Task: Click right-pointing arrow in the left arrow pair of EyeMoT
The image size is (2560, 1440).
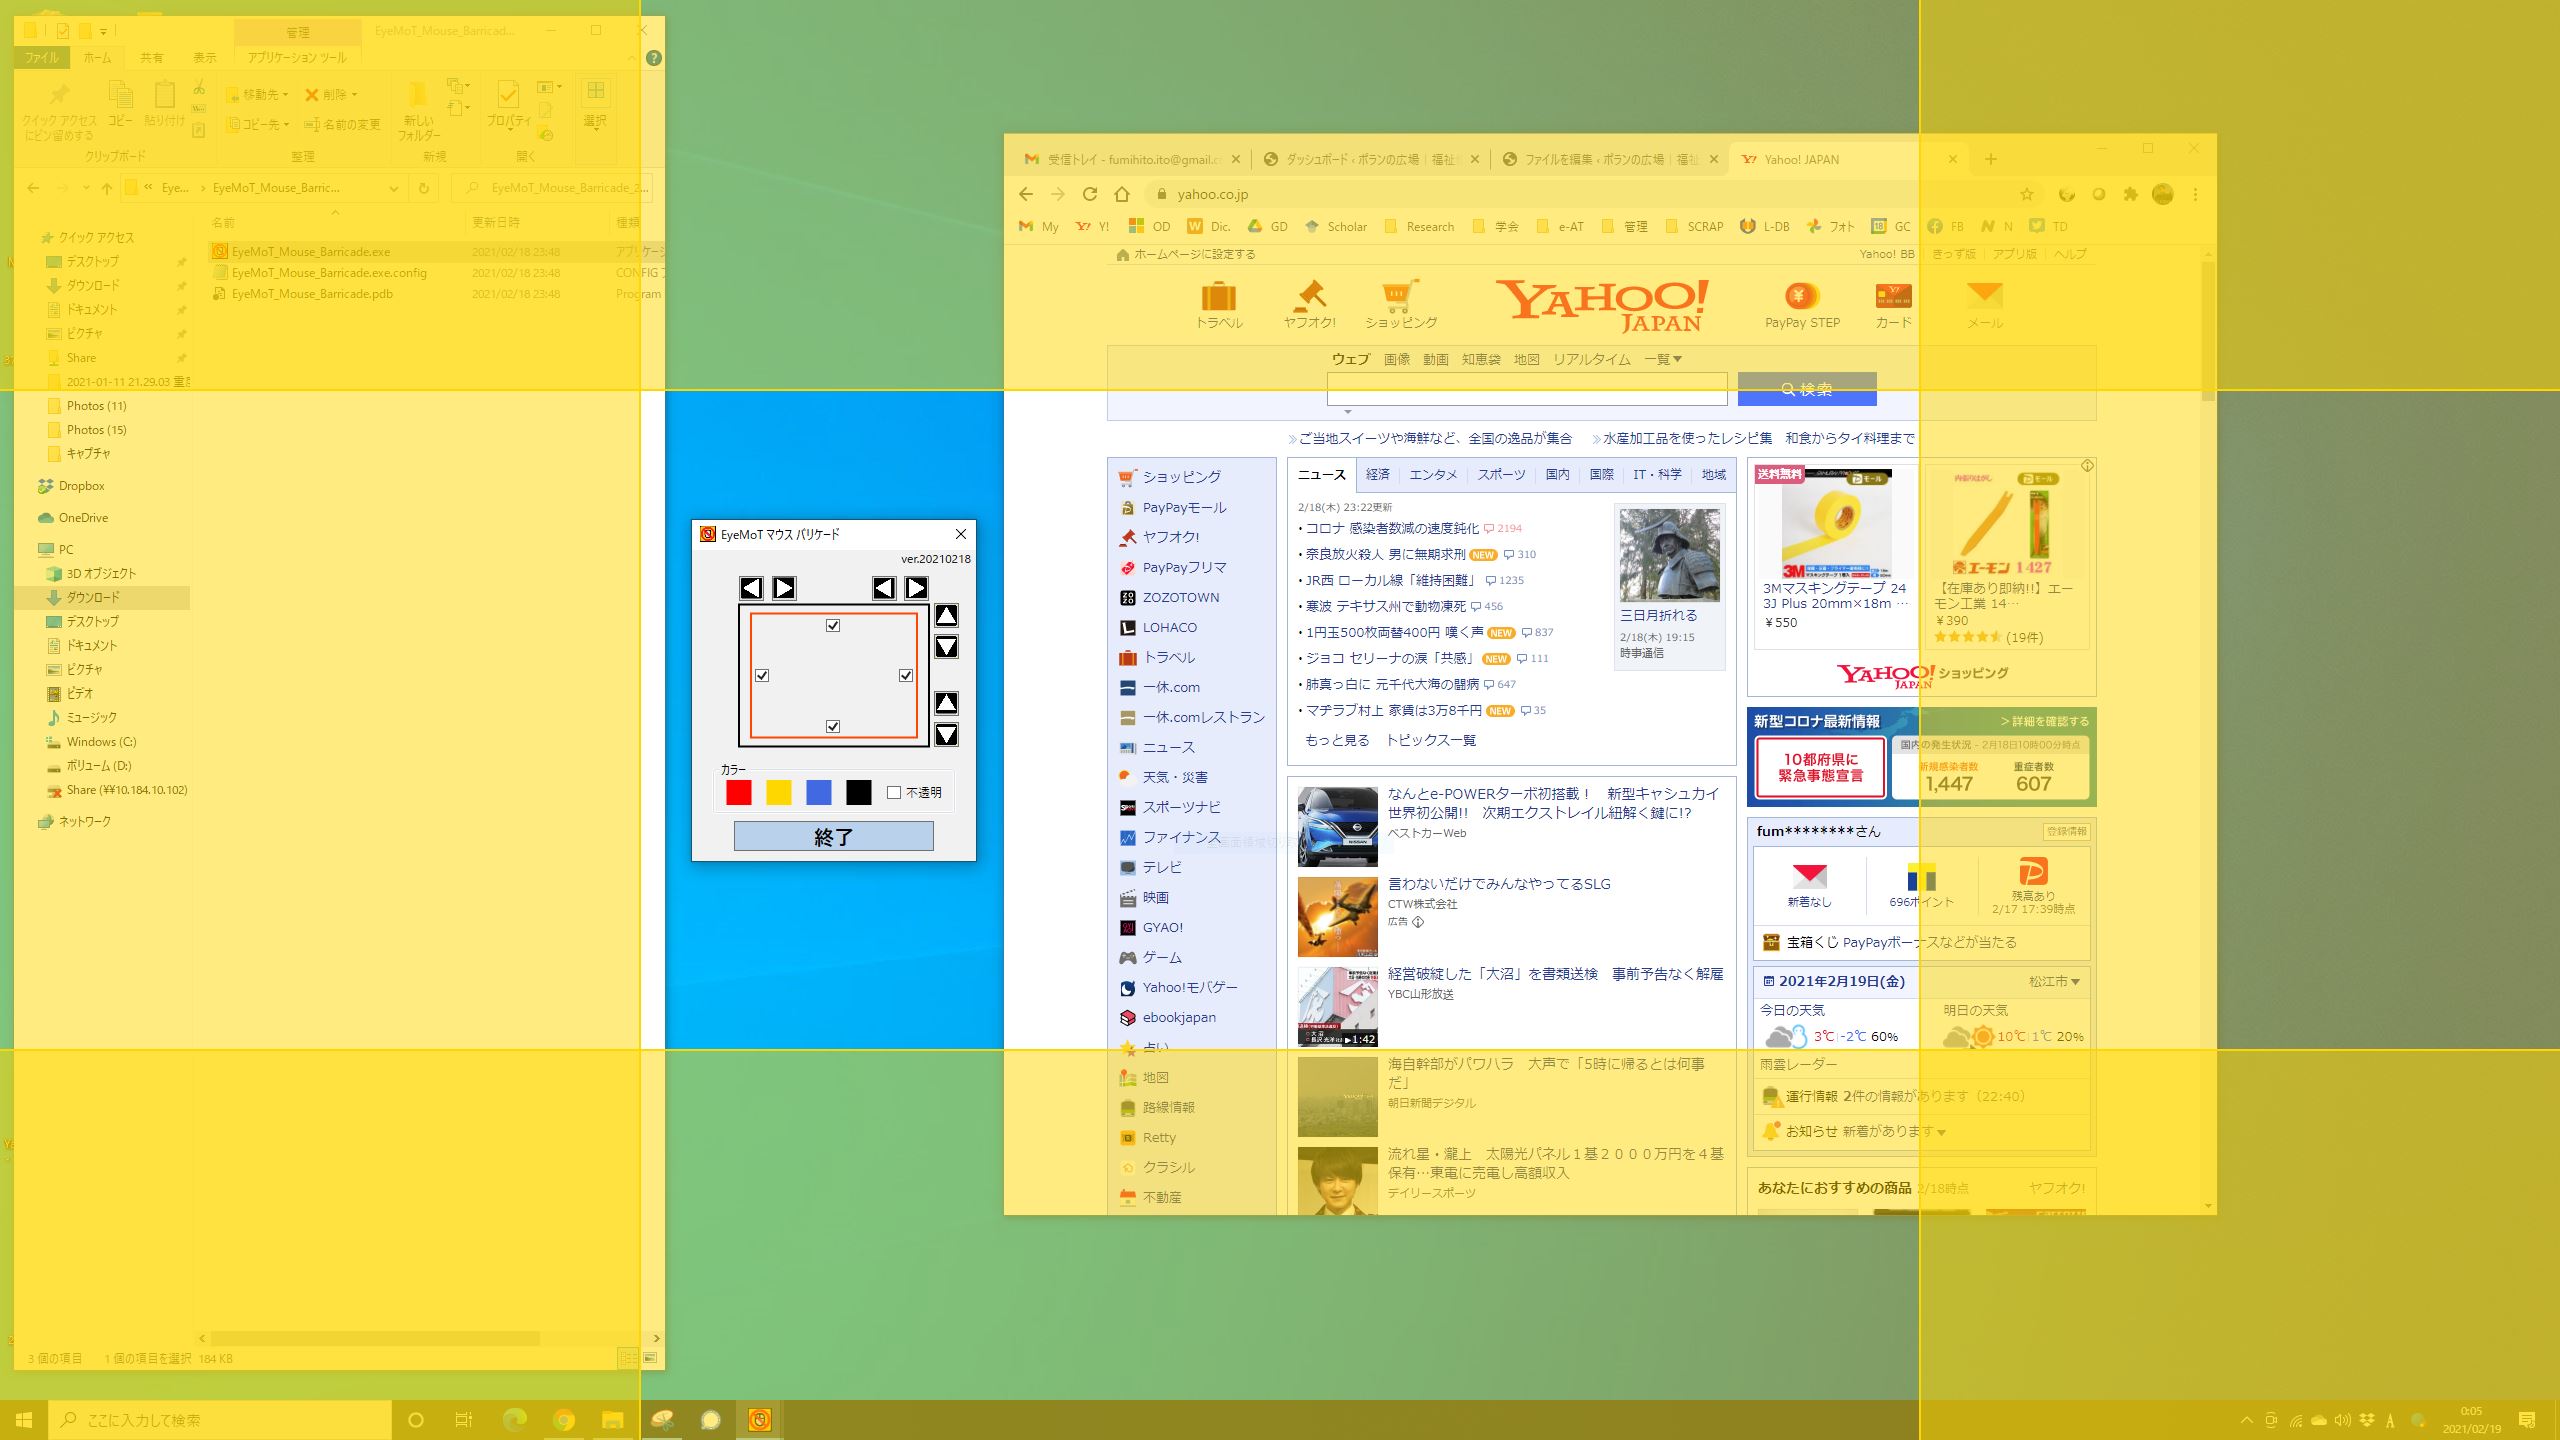Action: 784,588
